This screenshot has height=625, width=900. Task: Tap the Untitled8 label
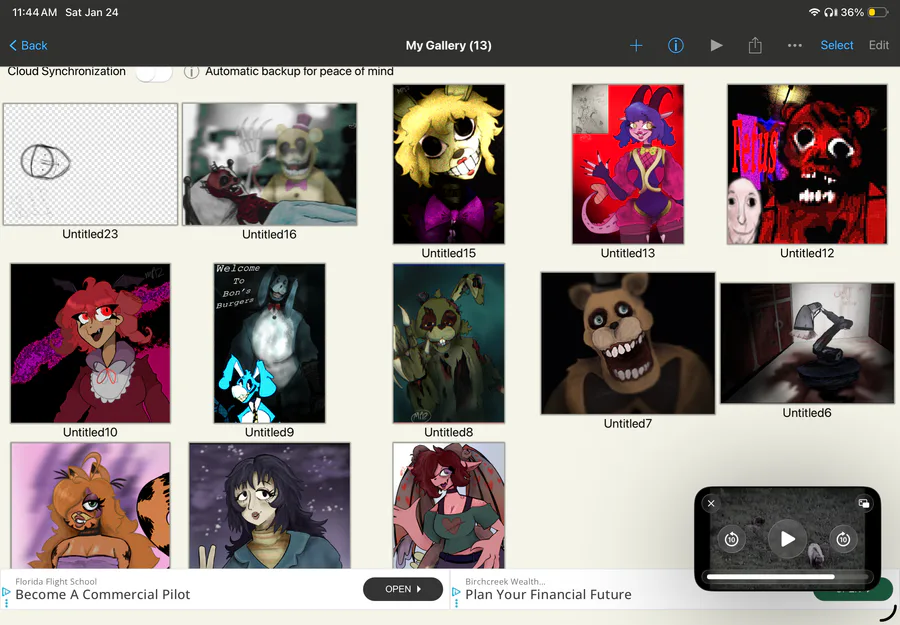tap(449, 432)
